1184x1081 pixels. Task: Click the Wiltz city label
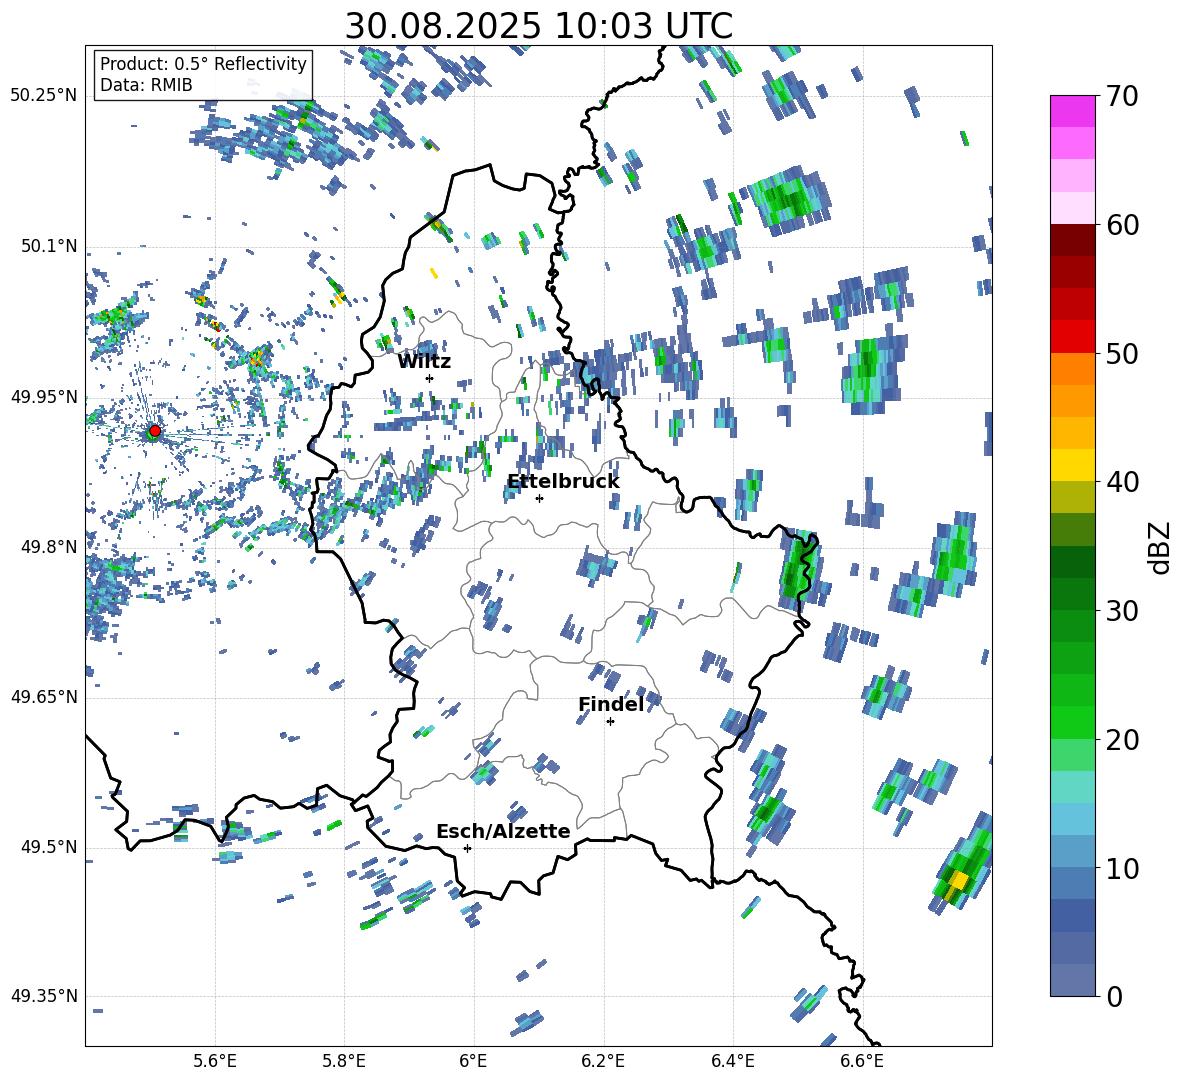pyautogui.click(x=424, y=362)
